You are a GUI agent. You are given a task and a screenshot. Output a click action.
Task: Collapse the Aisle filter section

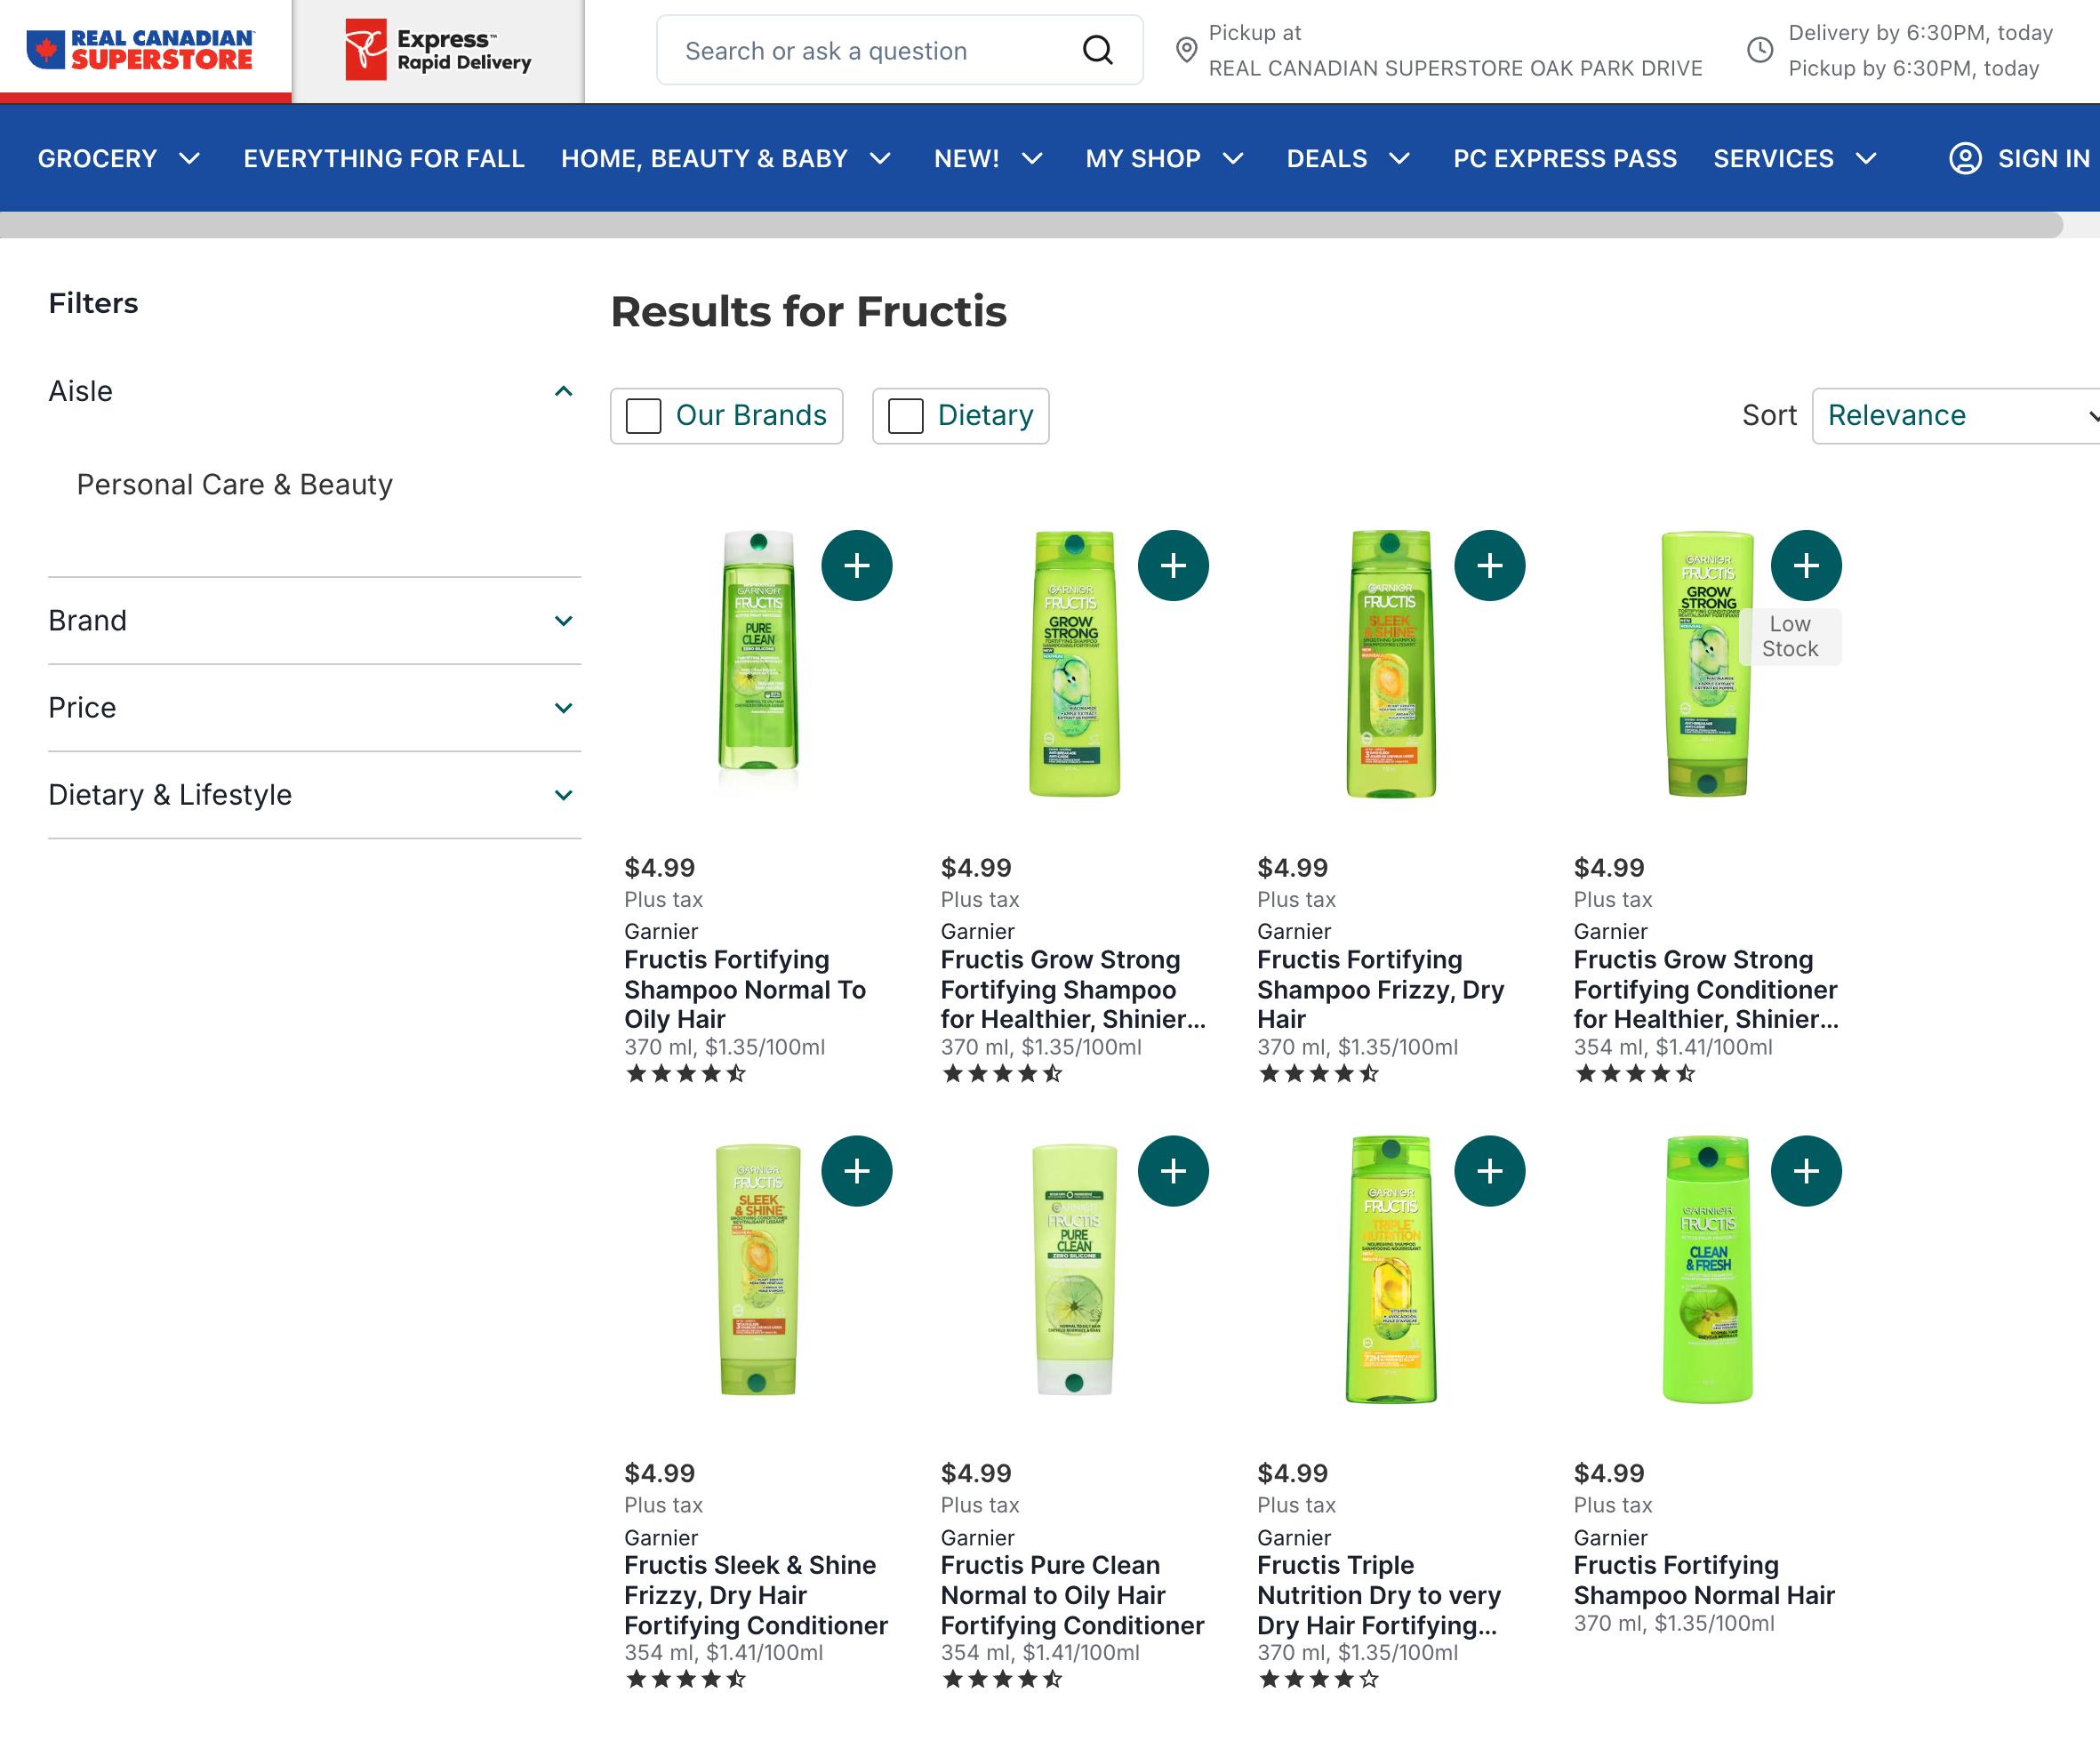tap(563, 391)
